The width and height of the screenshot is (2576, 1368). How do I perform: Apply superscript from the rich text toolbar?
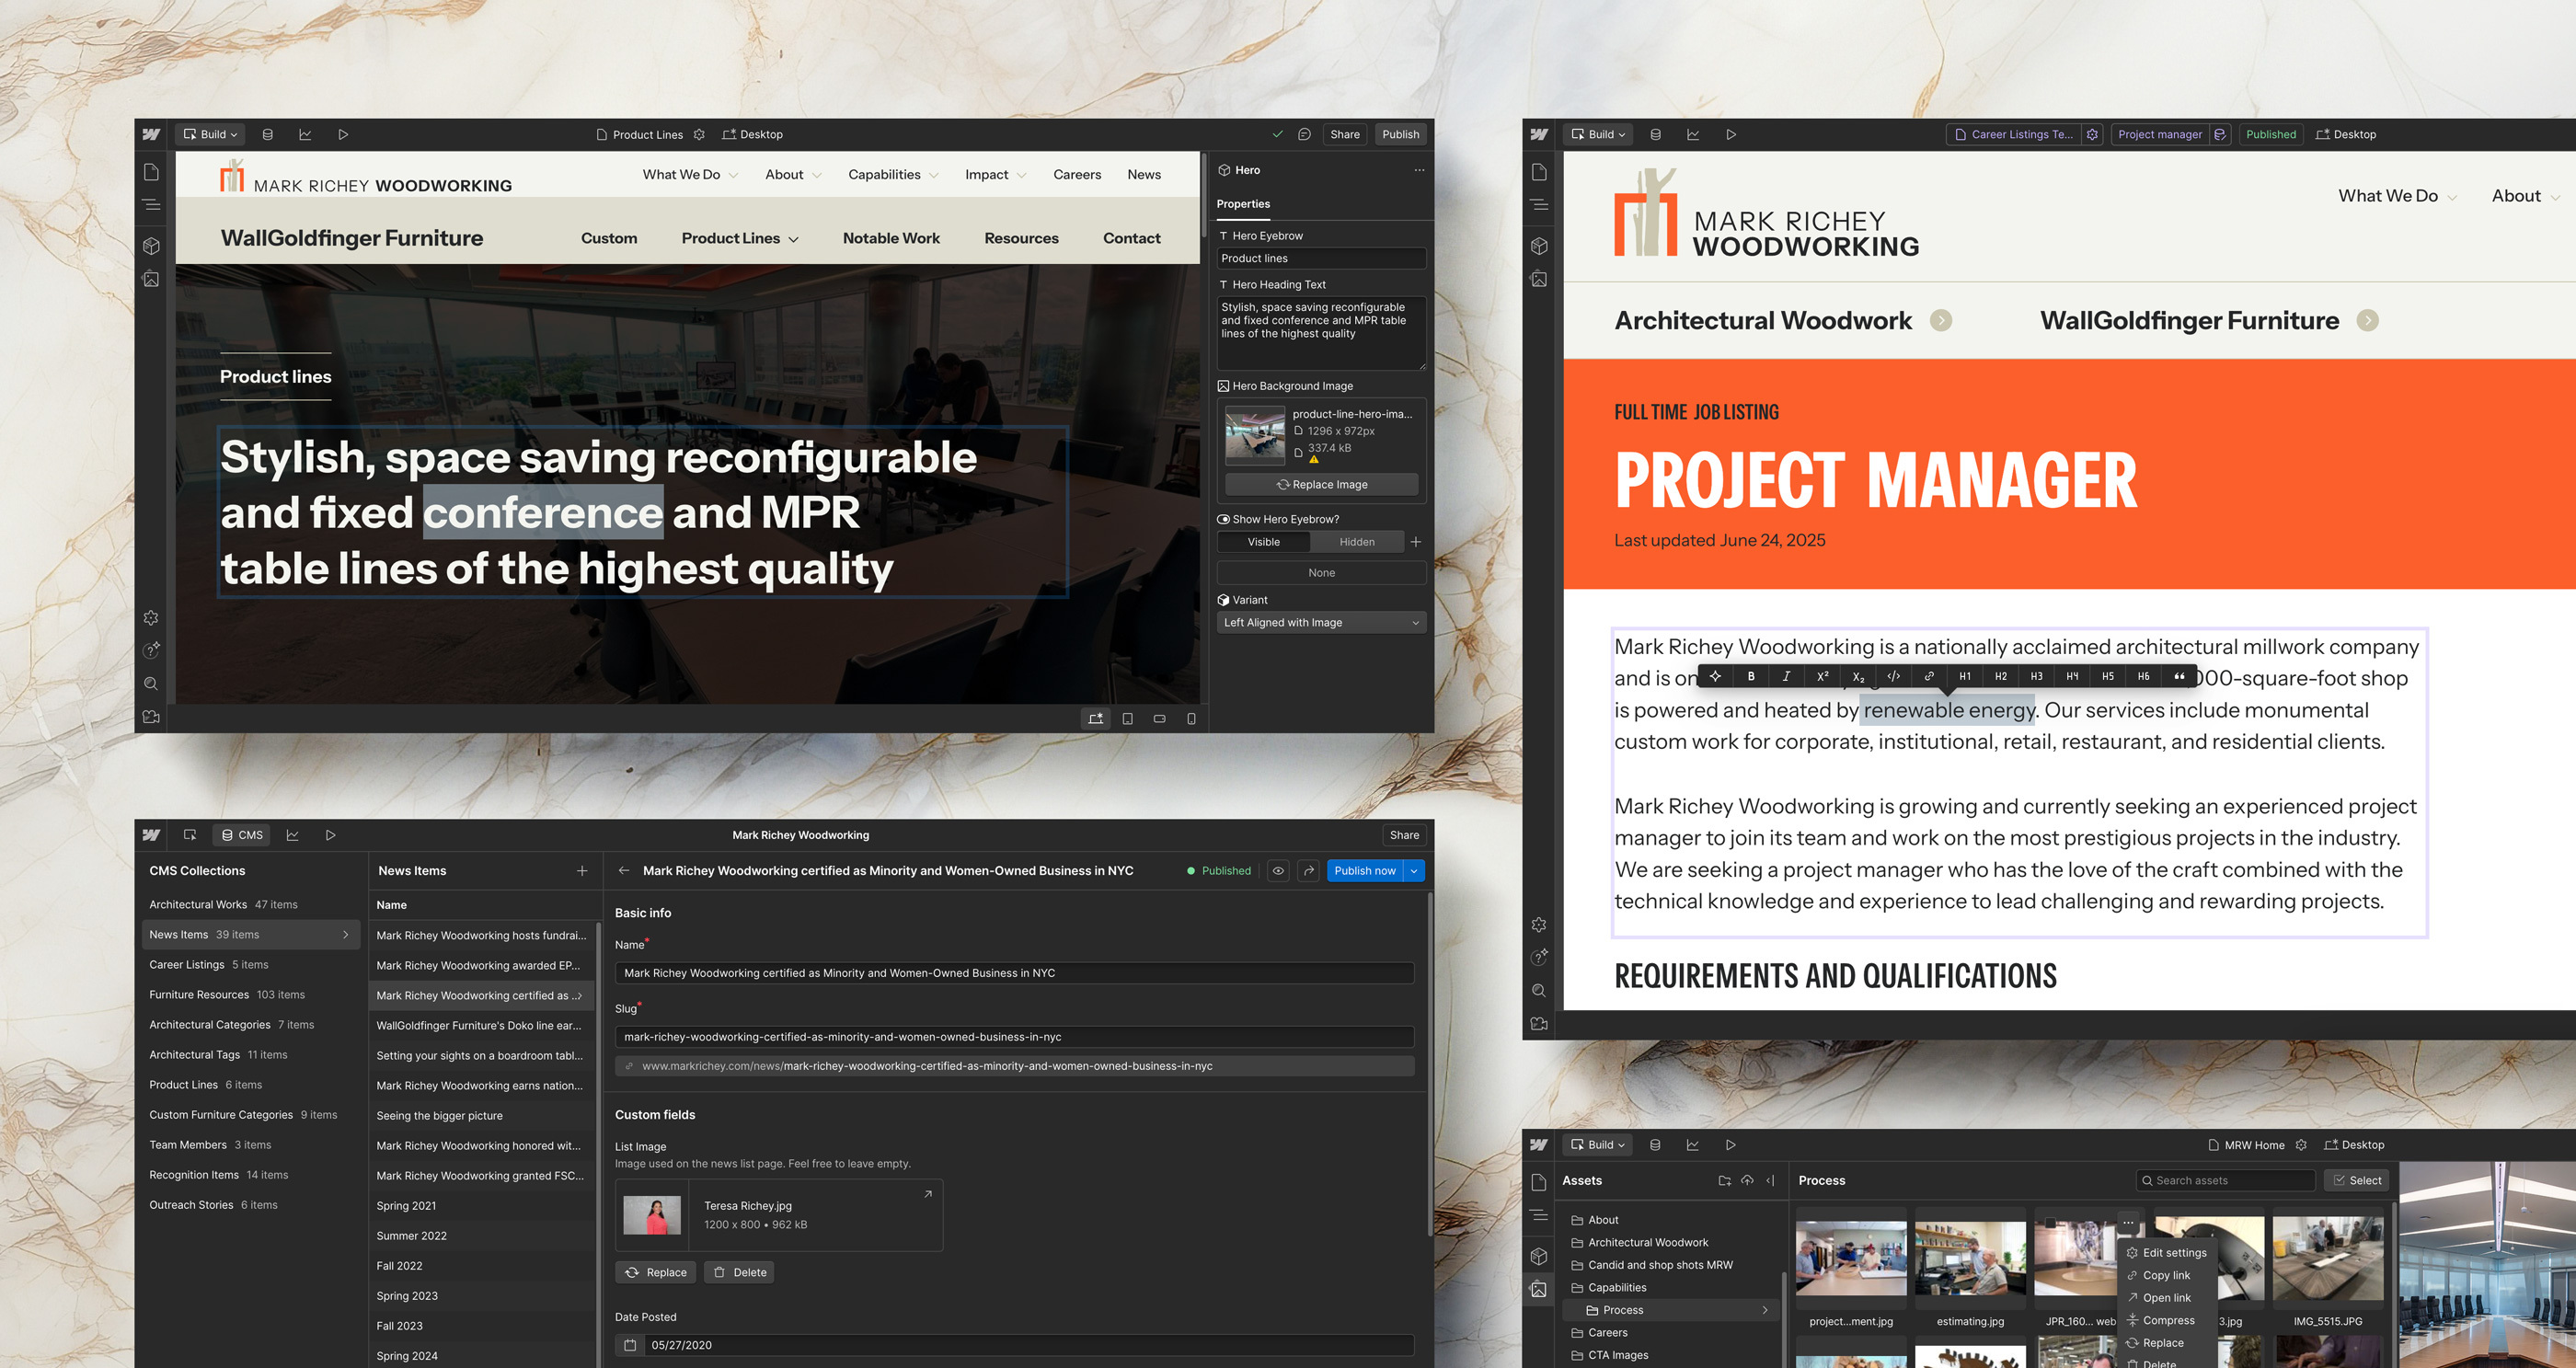coord(1822,676)
